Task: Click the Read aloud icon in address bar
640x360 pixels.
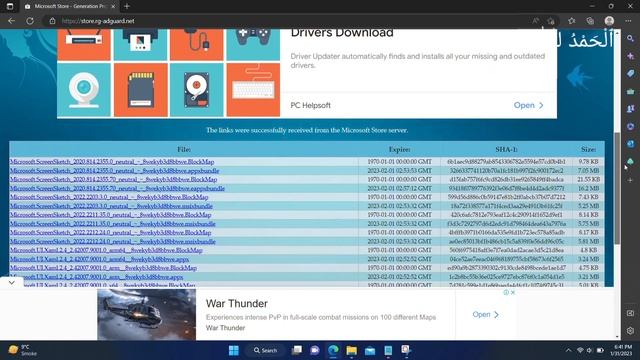Action: pos(536,21)
